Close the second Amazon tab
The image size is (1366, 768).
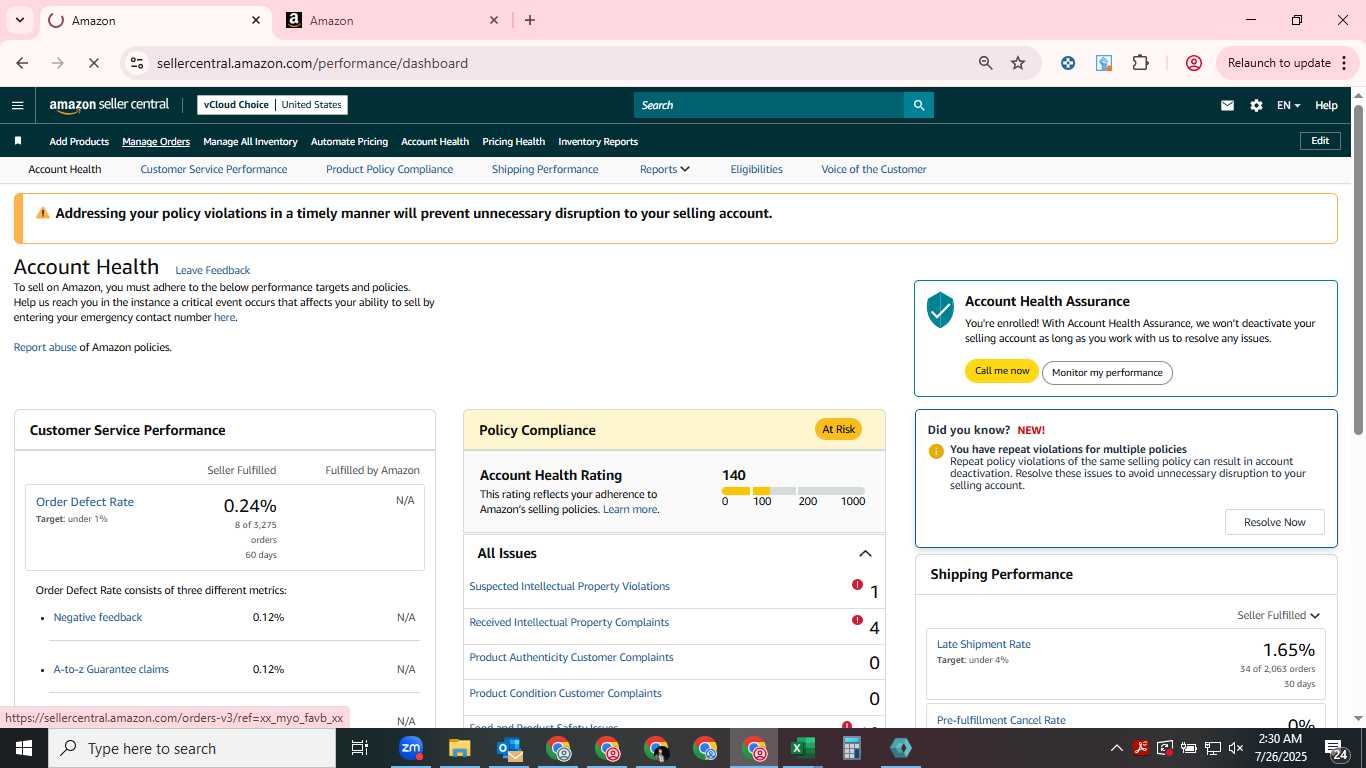(x=494, y=20)
